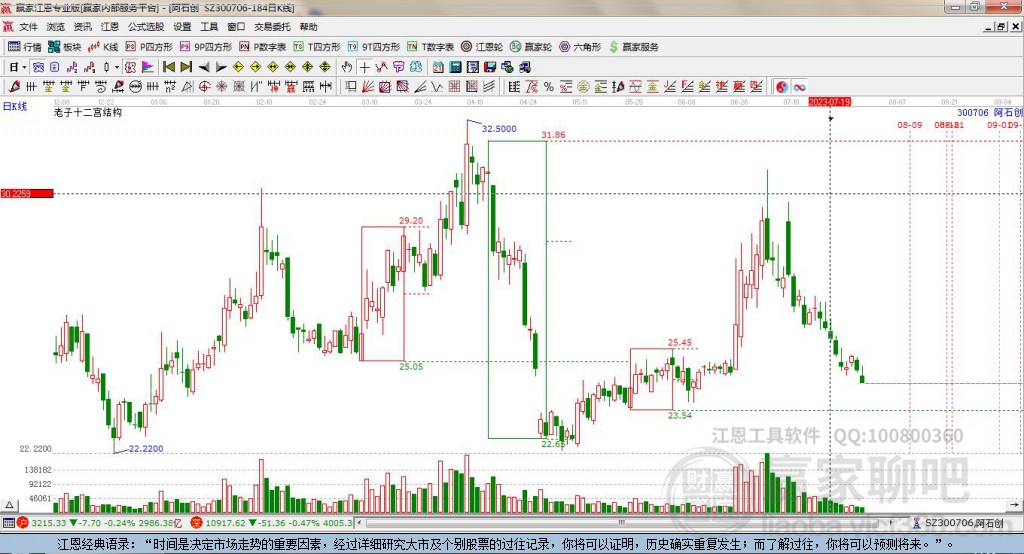
Task: Select the red pencil drawing tool
Action: pyautogui.click(x=14, y=87)
